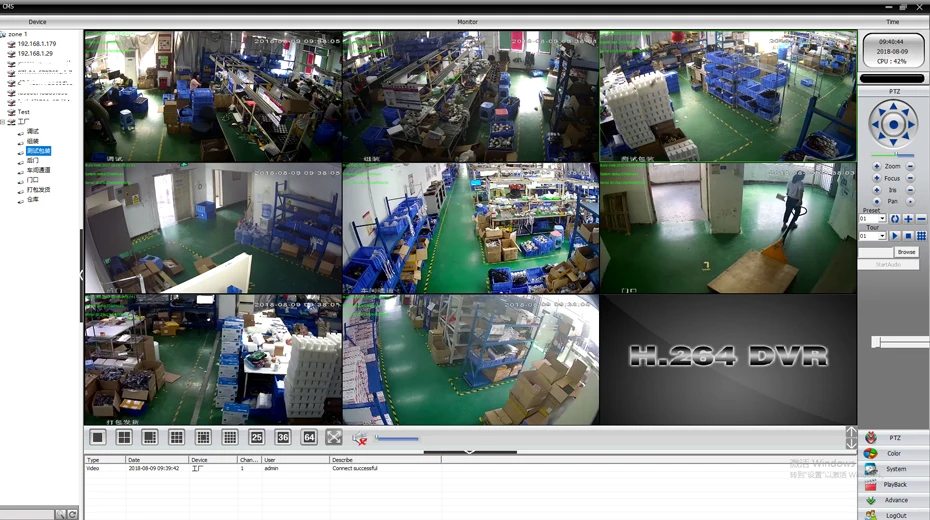Collapse the bottom log panel handle
The width and height of the screenshot is (930, 520).
click(470, 452)
